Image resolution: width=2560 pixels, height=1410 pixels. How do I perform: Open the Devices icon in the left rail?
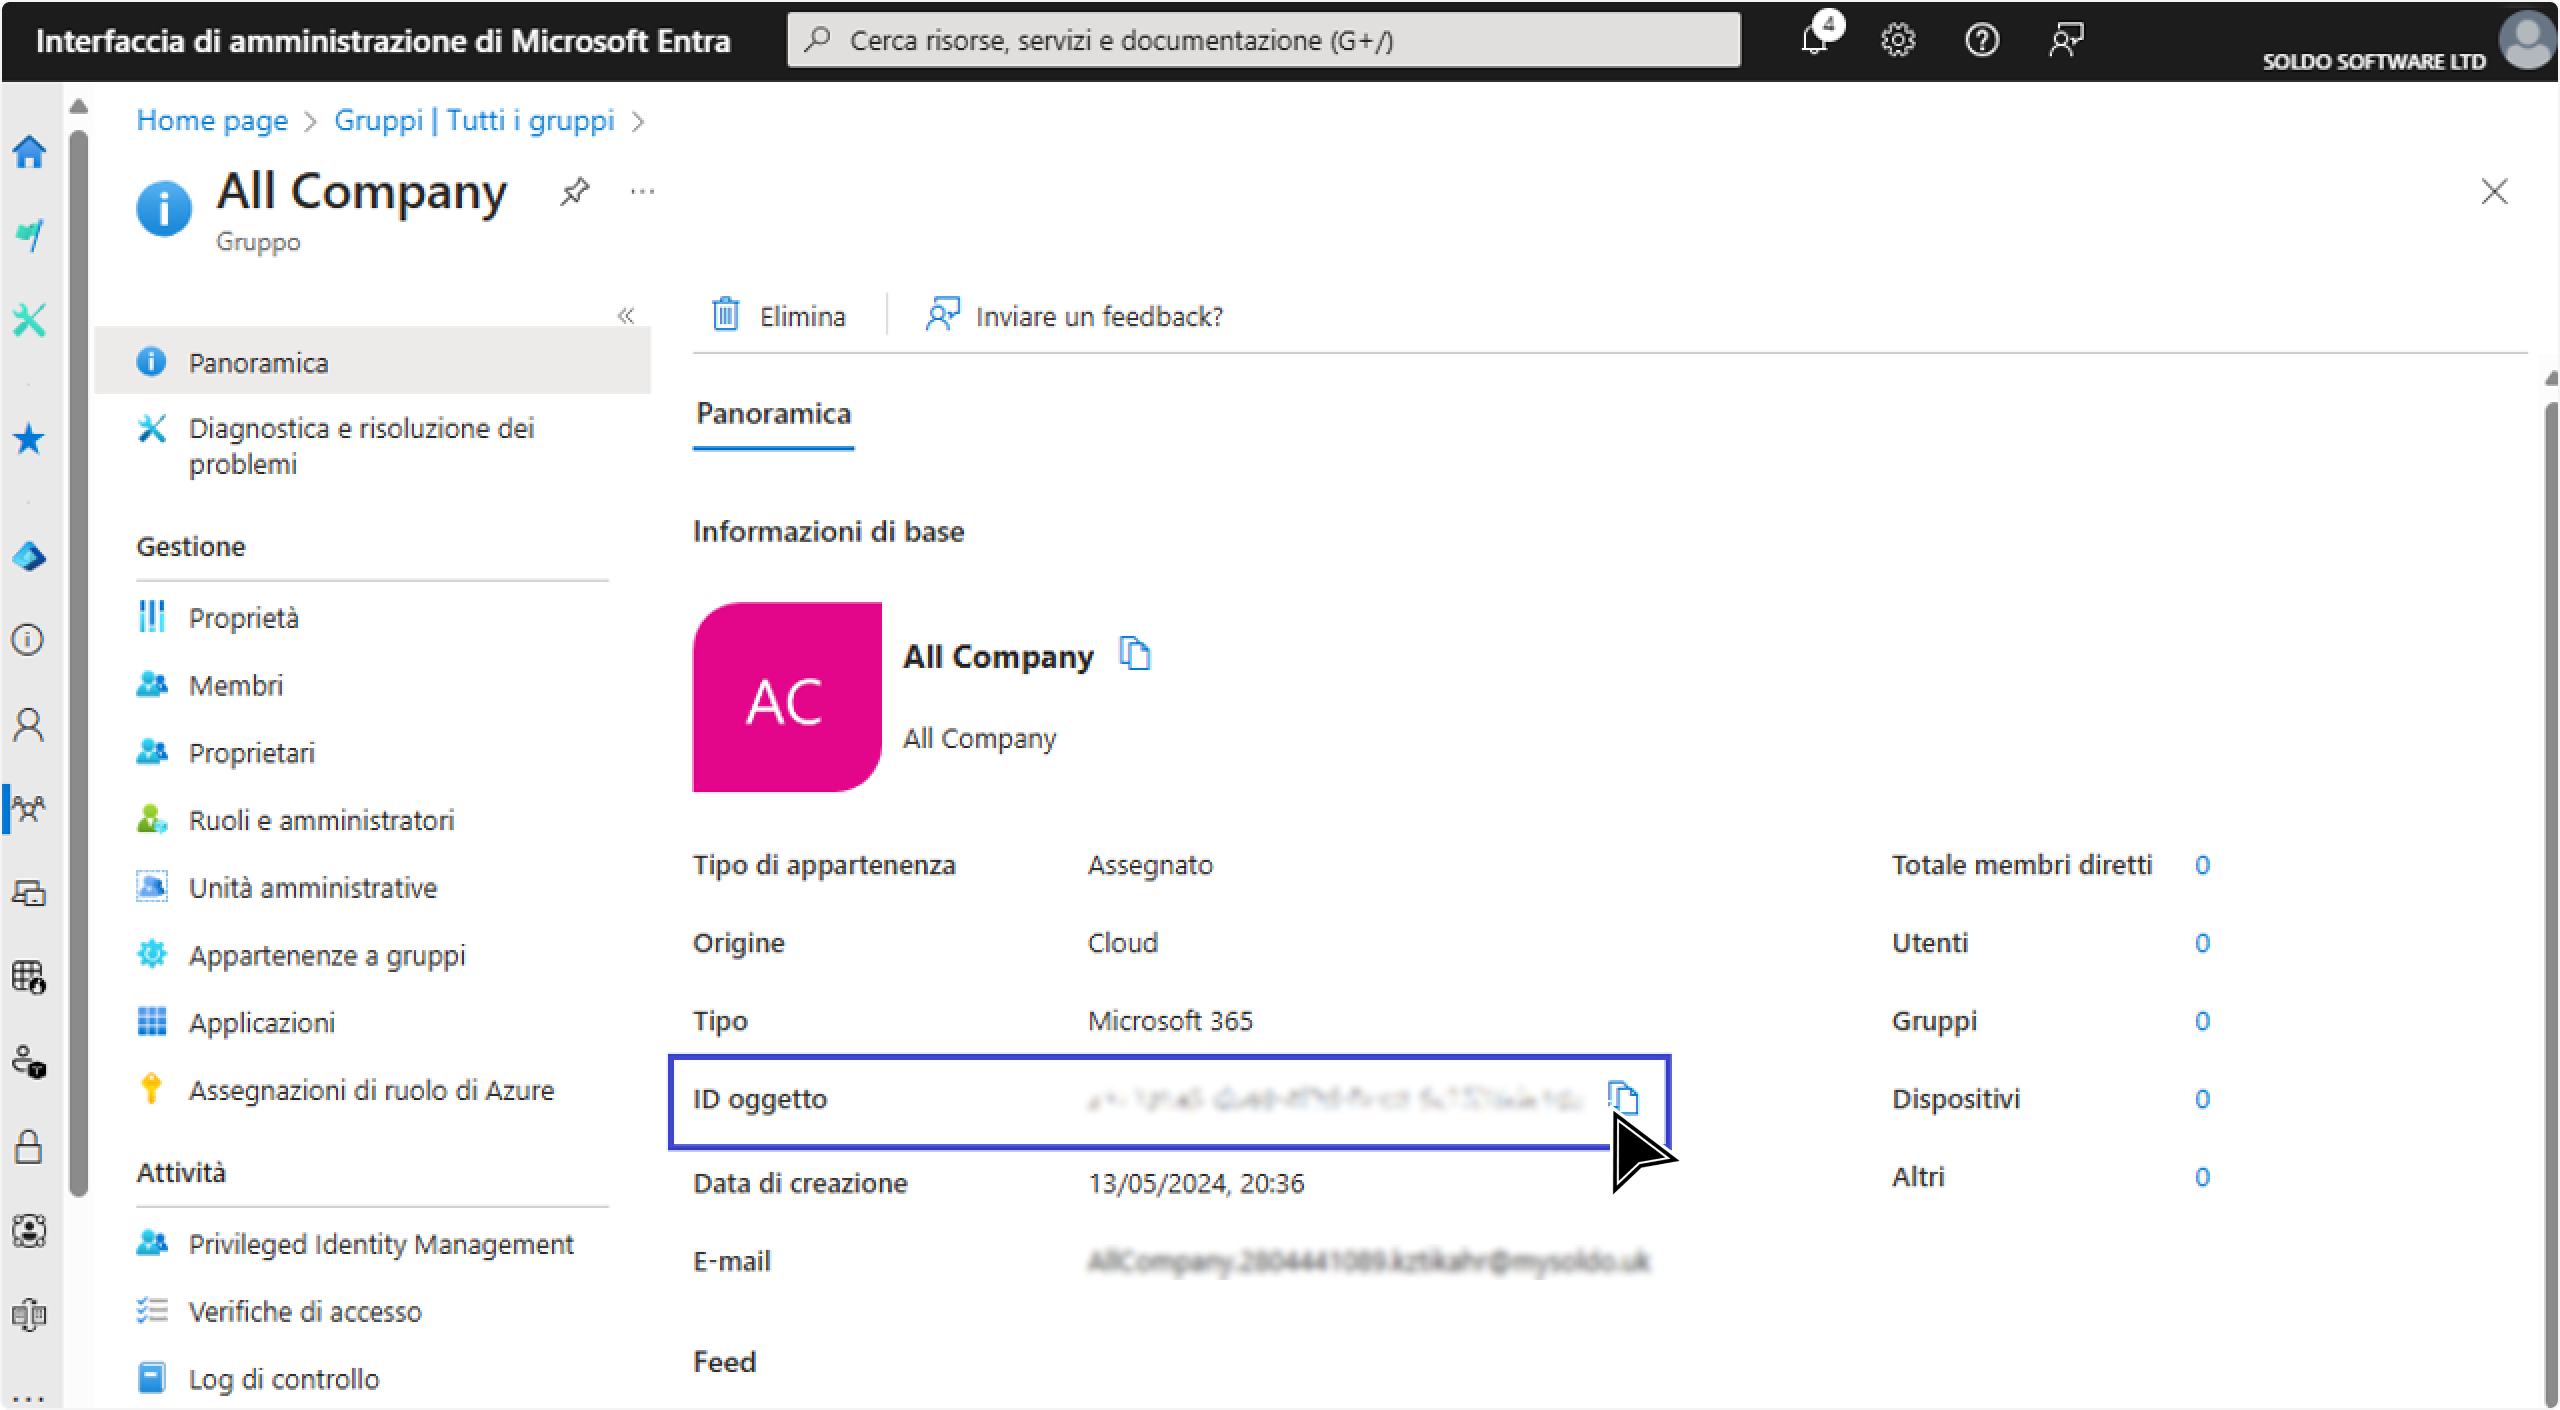[29, 892]
